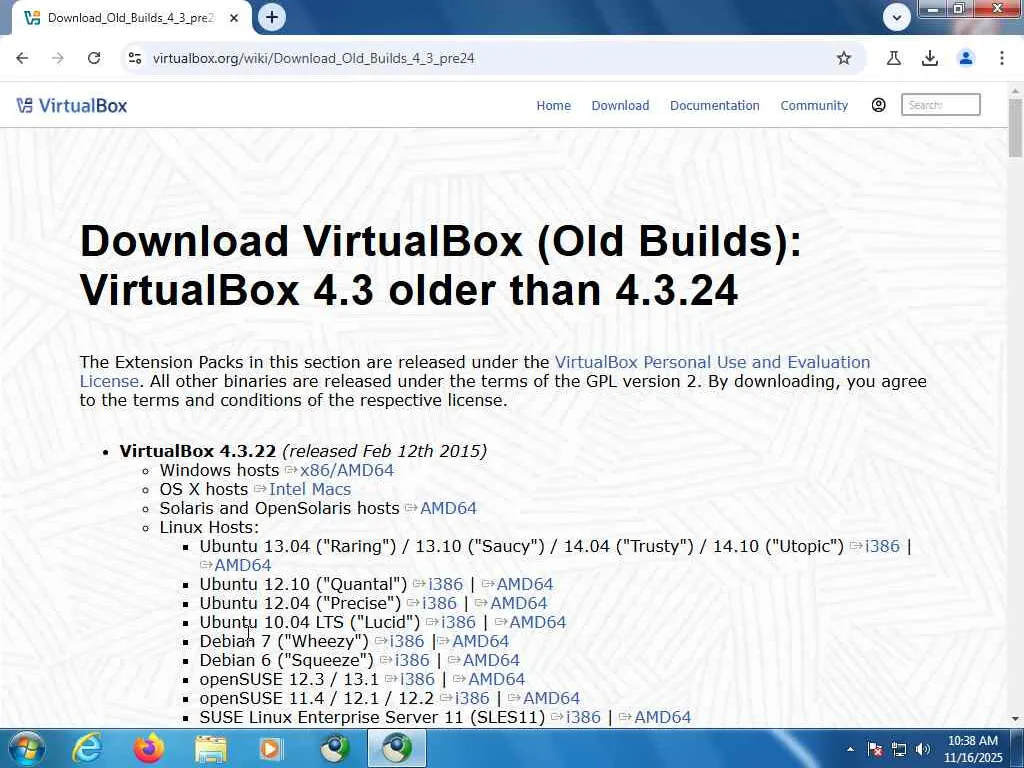Open the user account icon on VirtualBox site

click(878, 105)
